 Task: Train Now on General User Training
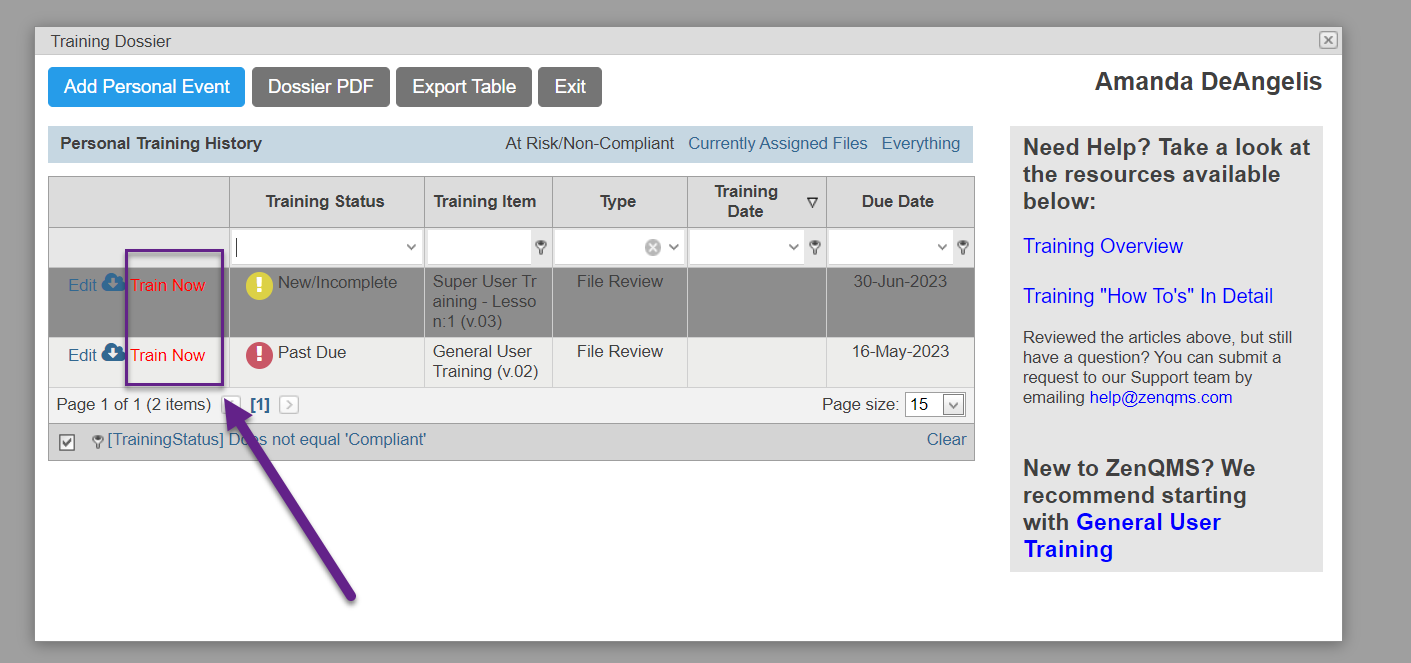pyautogui.click(x=168, y=355)
